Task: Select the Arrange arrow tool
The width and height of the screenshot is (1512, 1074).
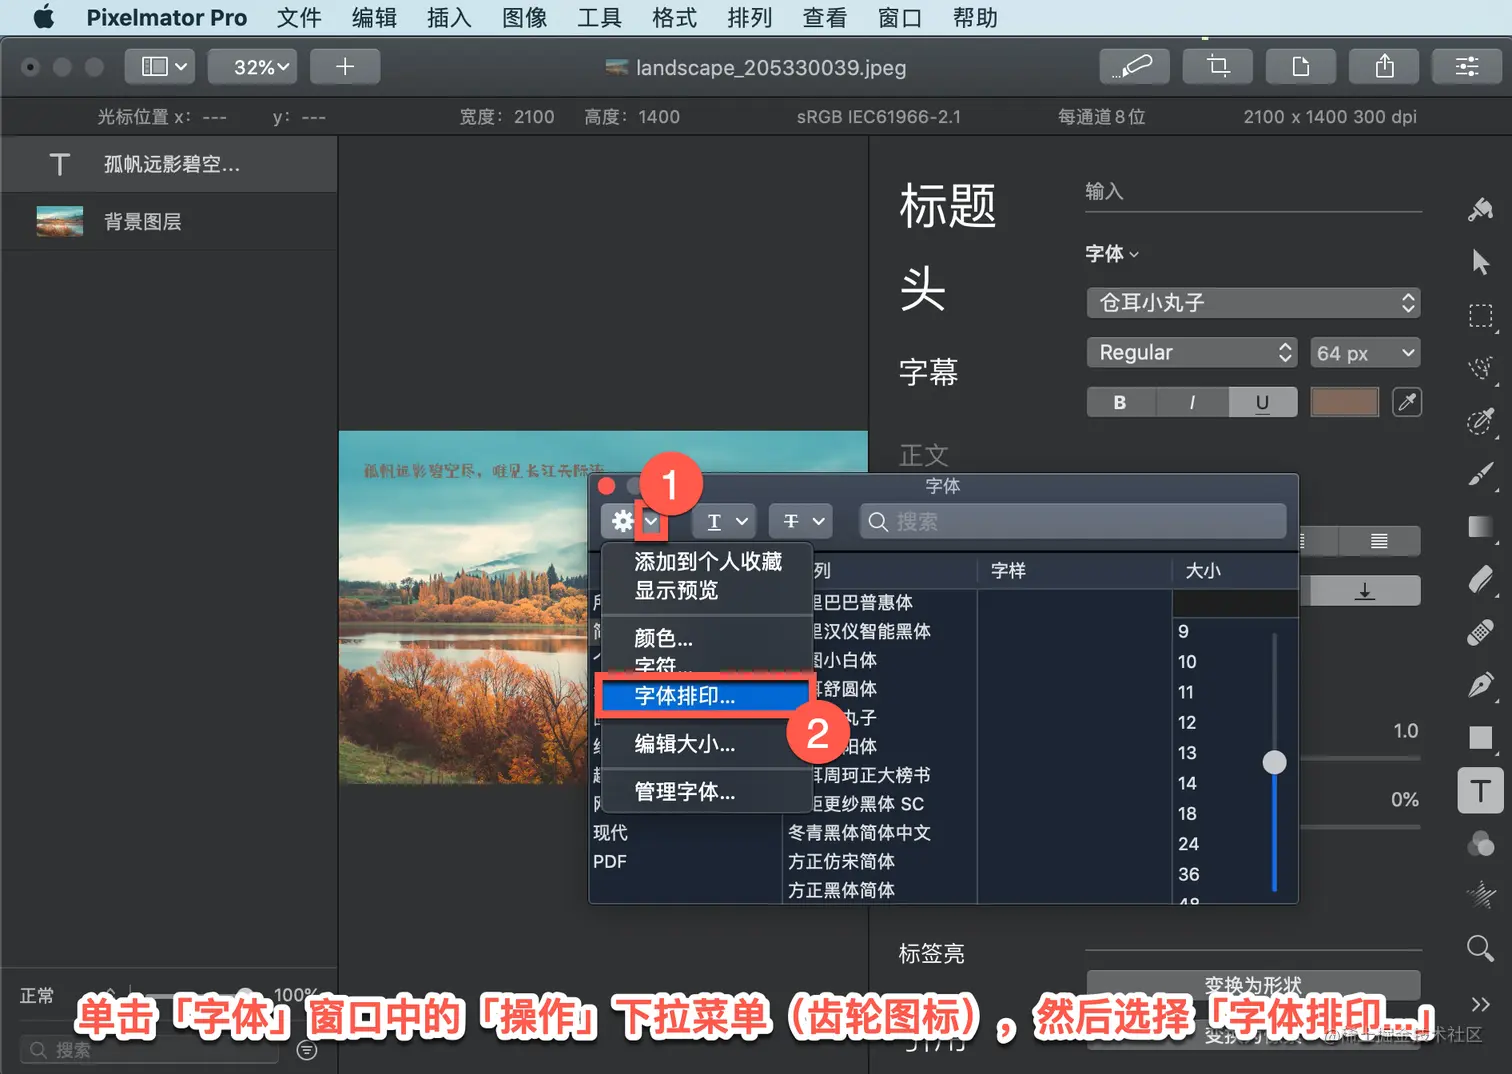Action: [x=1481, y=262]
